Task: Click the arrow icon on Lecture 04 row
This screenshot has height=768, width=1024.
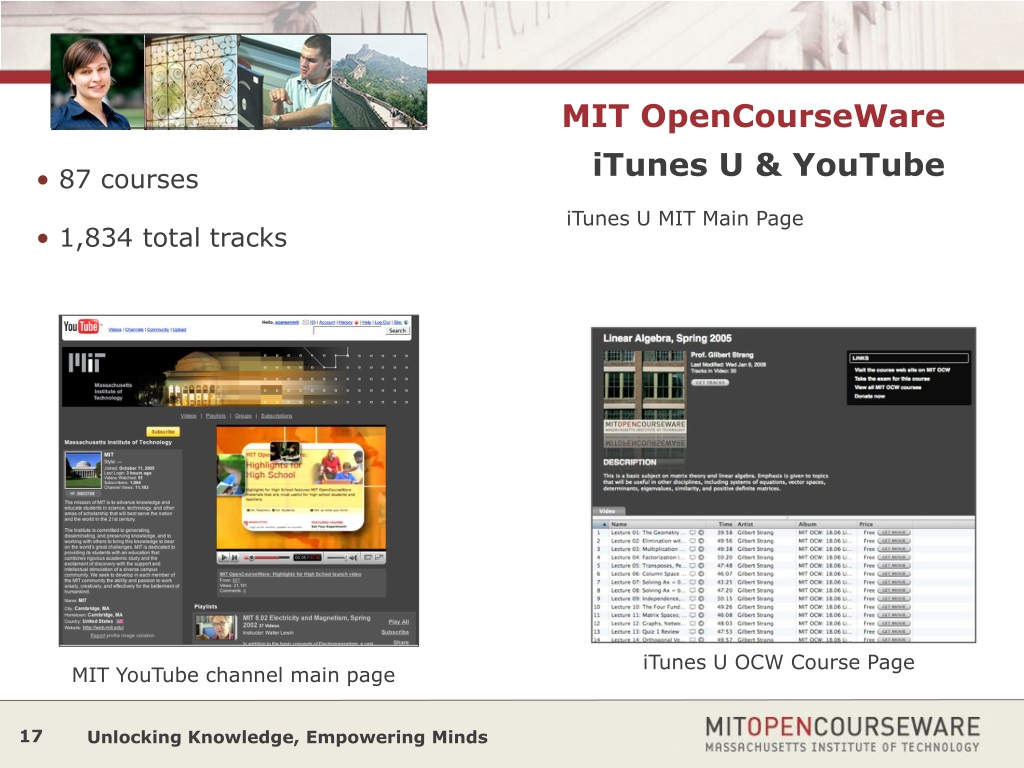Action: coord(701,557)
